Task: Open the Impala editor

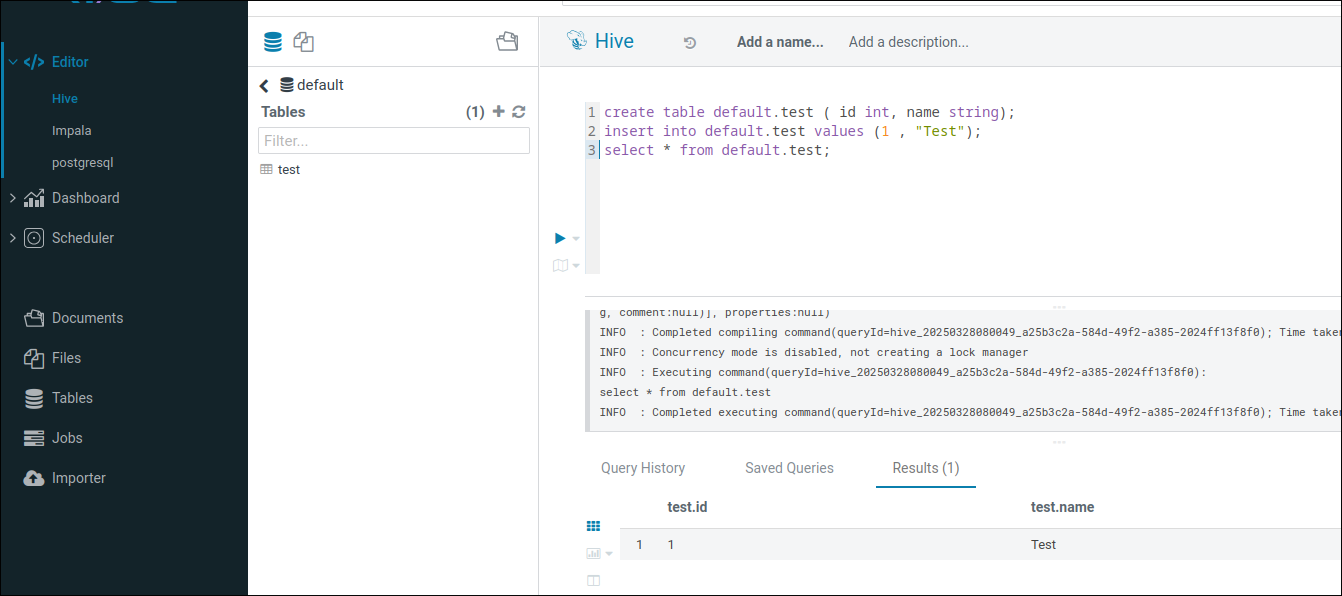Action: pyautogui.click(x=72, y=131)
